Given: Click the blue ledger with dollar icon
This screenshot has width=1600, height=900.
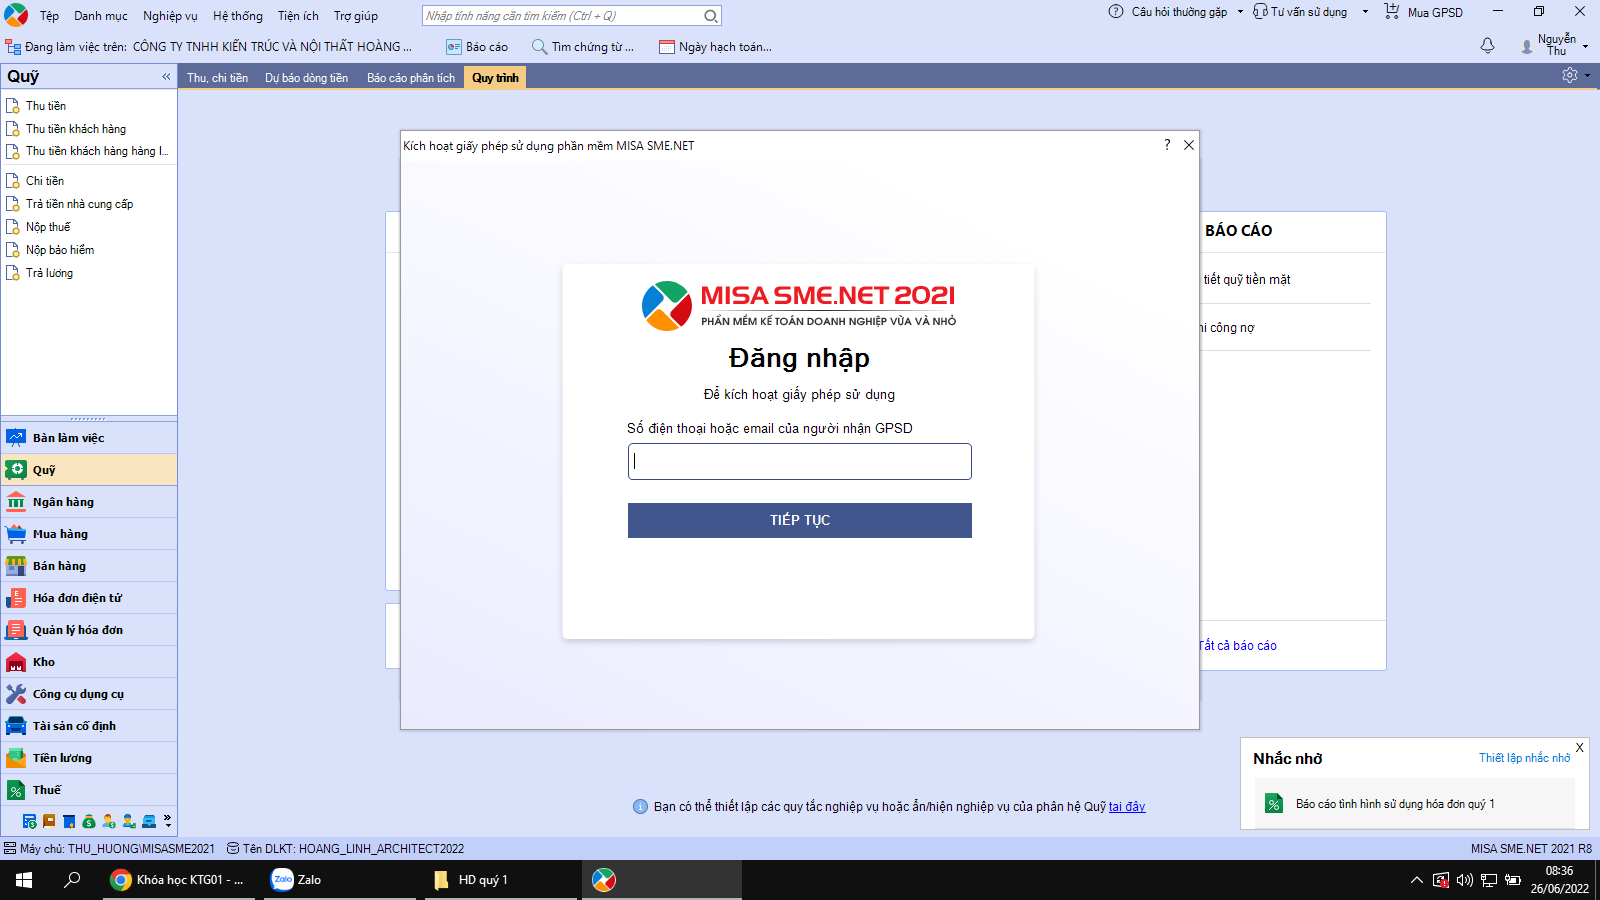Looking at the screenshot, I should (x=29, y=821).
